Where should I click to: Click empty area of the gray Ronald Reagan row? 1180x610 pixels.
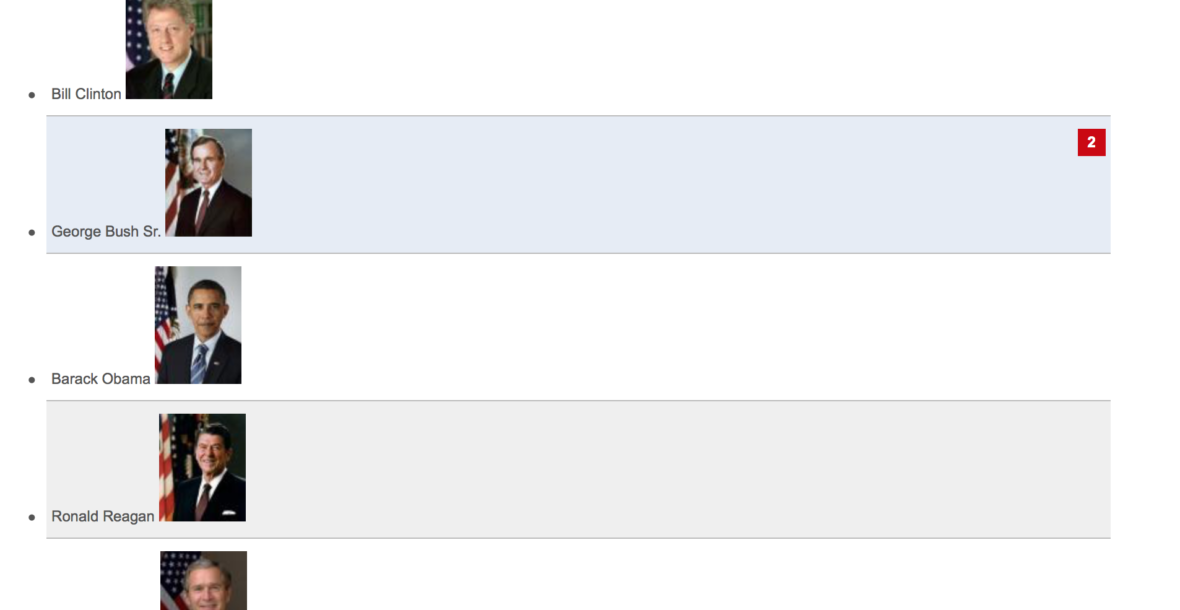pyautogui.click(x=650, y=470)
